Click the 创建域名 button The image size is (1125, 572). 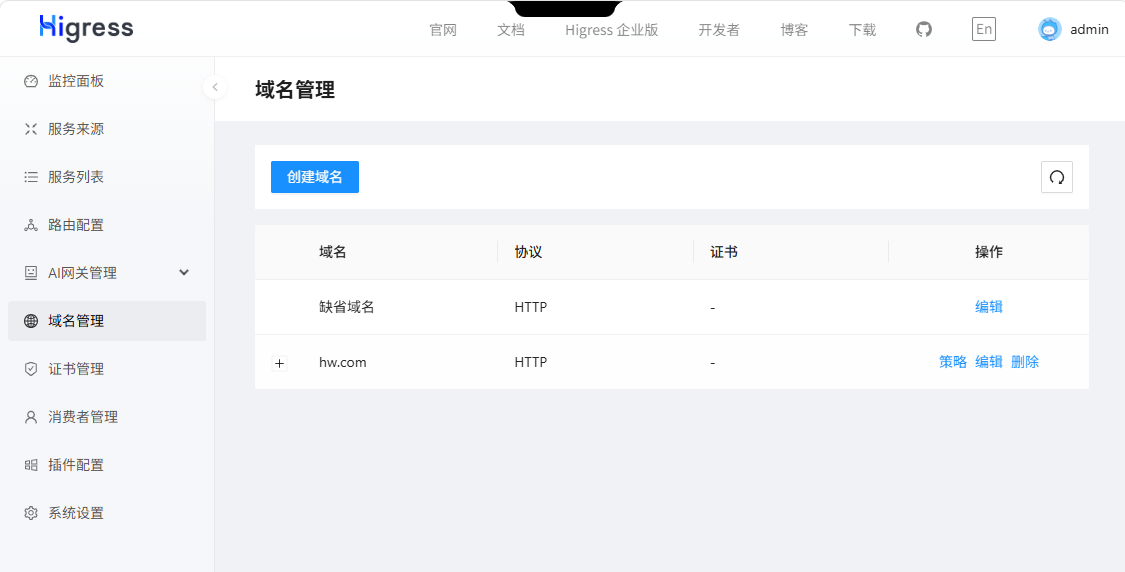[315, 177]
